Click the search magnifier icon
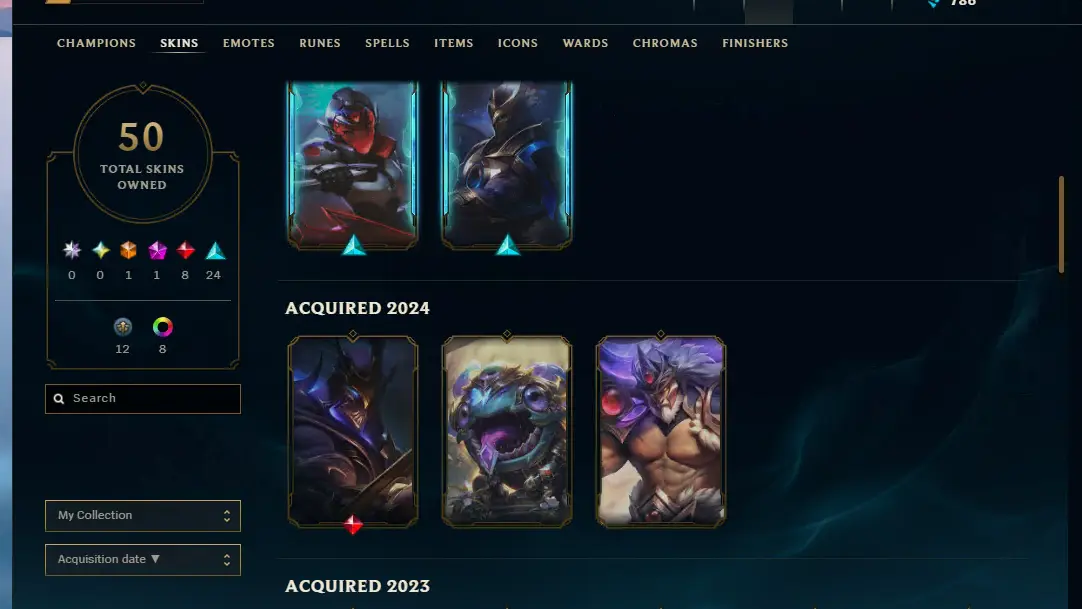This screenshot has width=1082, height=609. coord(59,399)
